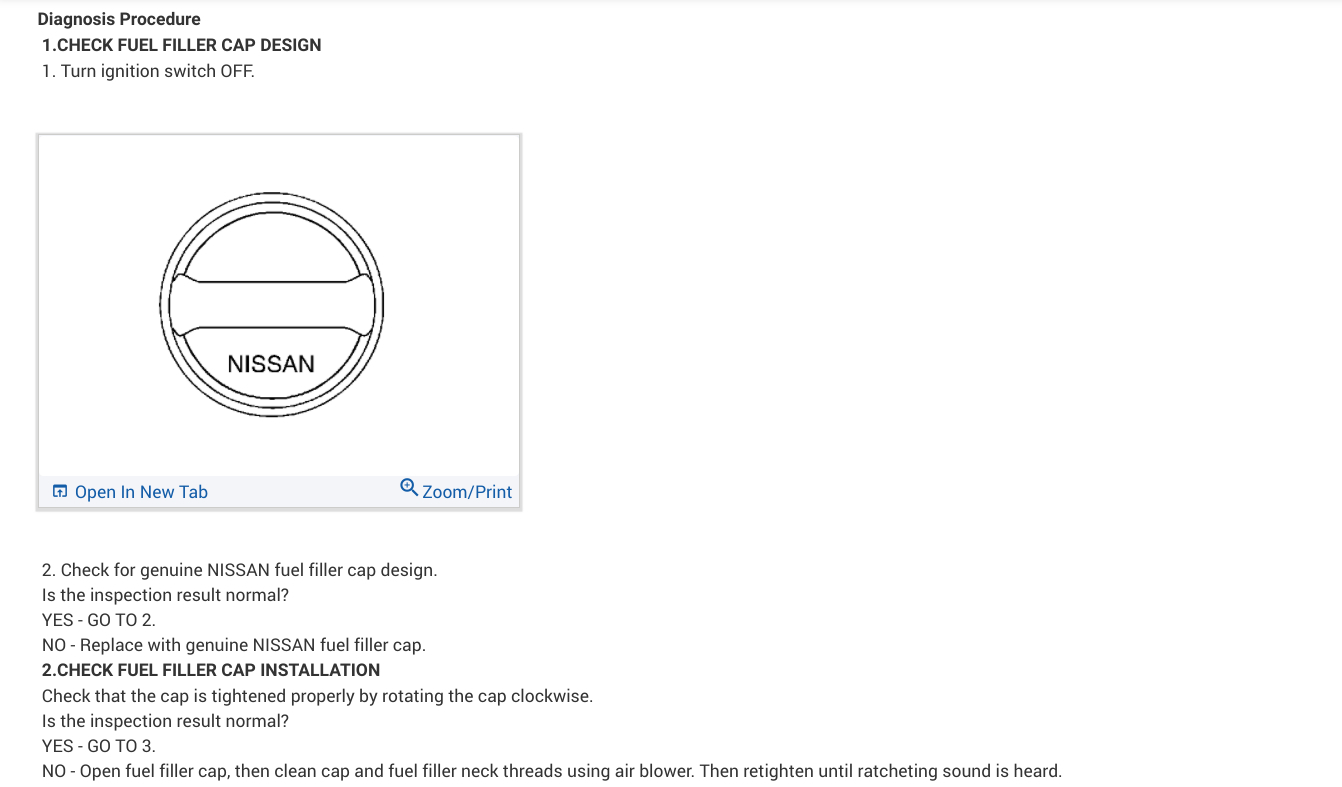Click the rotating the cap clockwise instruction
This screenshot has width=1342, height=787.
tap(317, 696)
